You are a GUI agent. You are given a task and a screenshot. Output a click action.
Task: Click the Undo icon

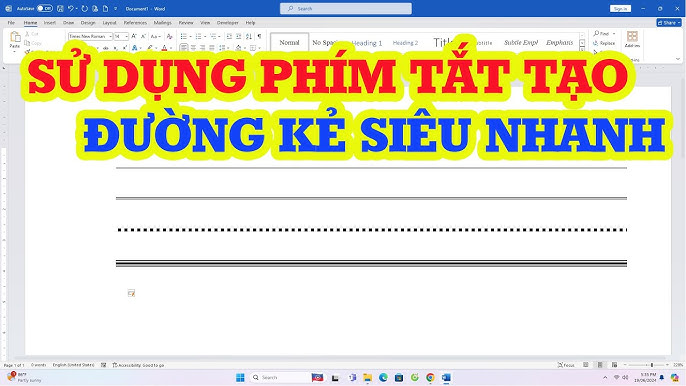pos(70,8)
